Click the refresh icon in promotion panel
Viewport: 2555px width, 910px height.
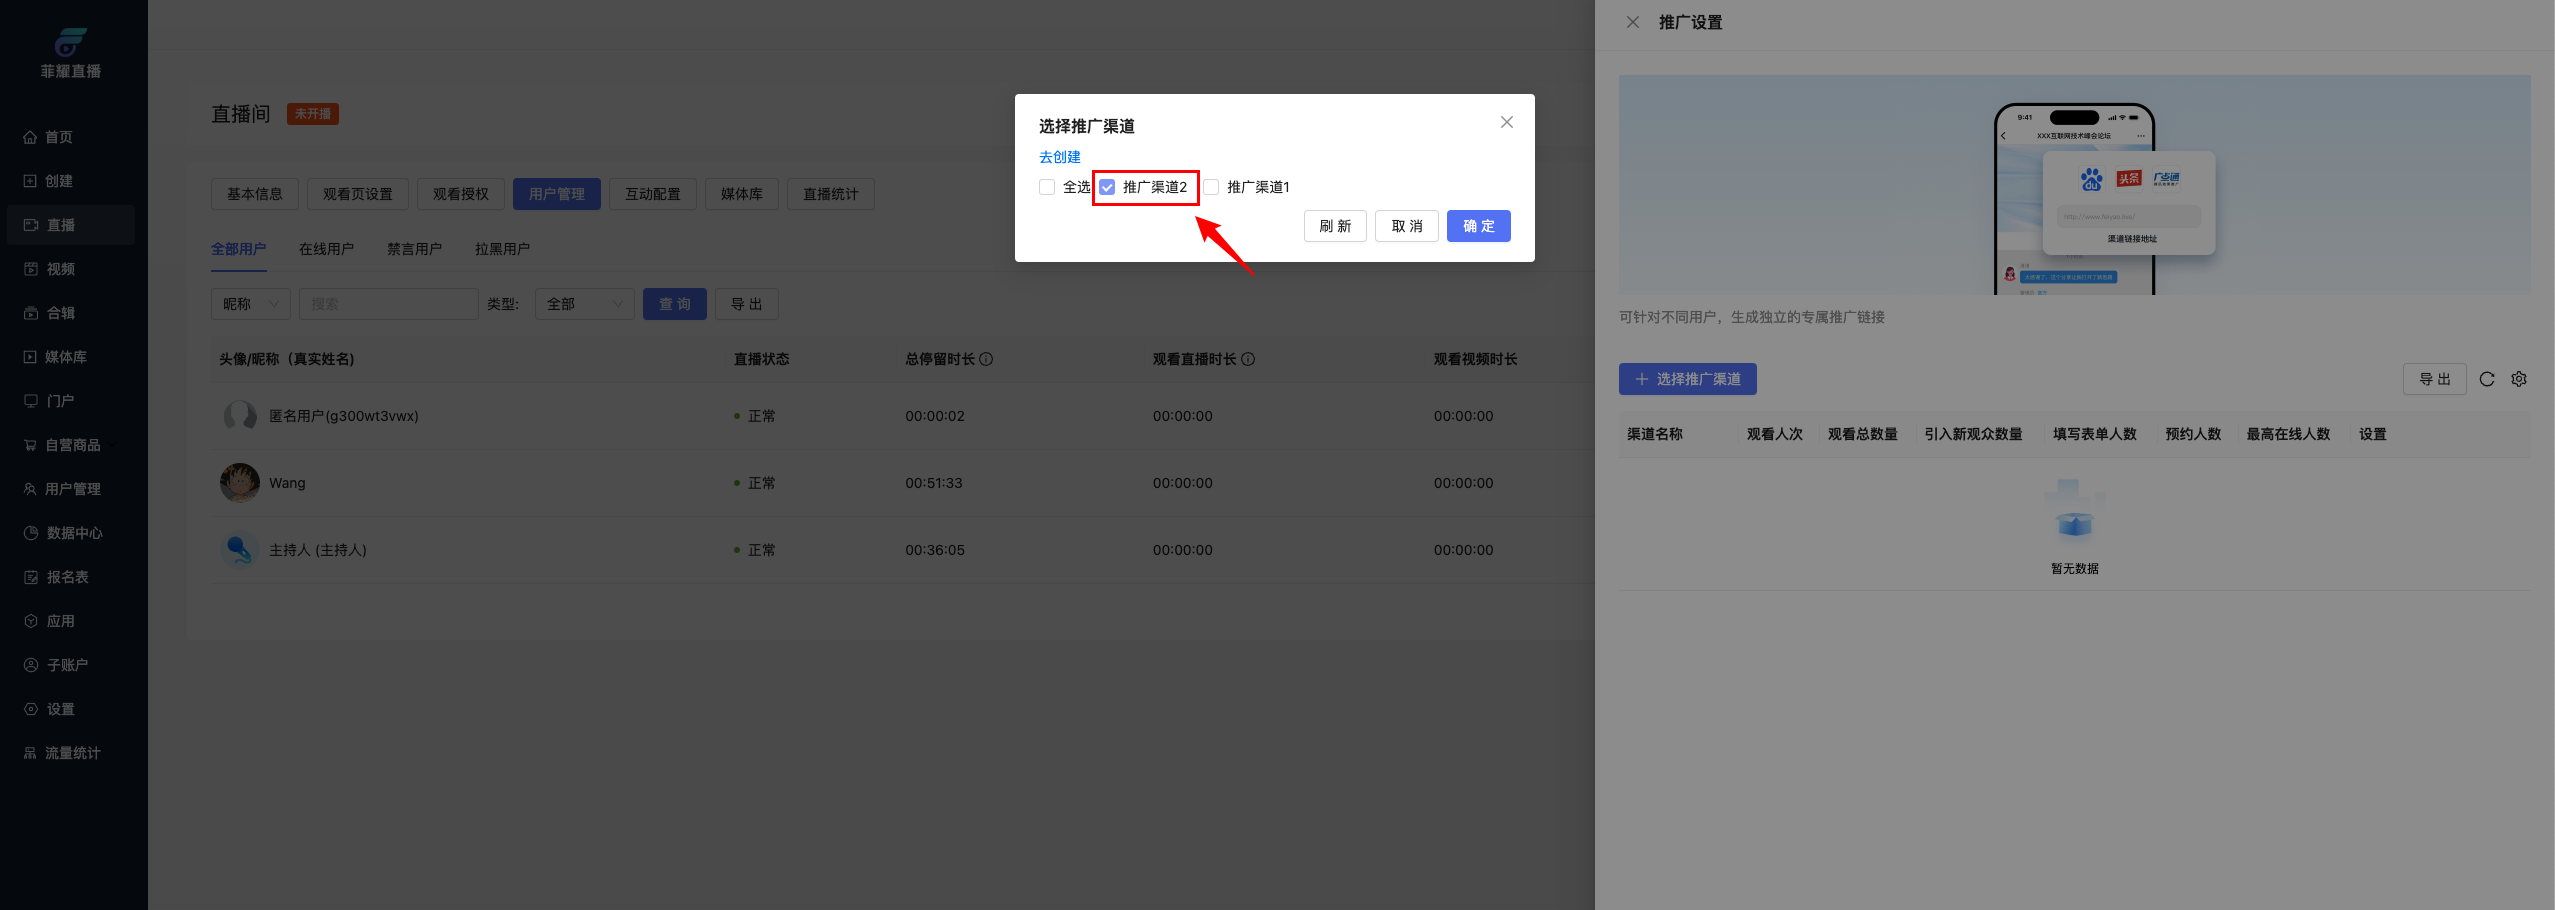click(2487, 379)
